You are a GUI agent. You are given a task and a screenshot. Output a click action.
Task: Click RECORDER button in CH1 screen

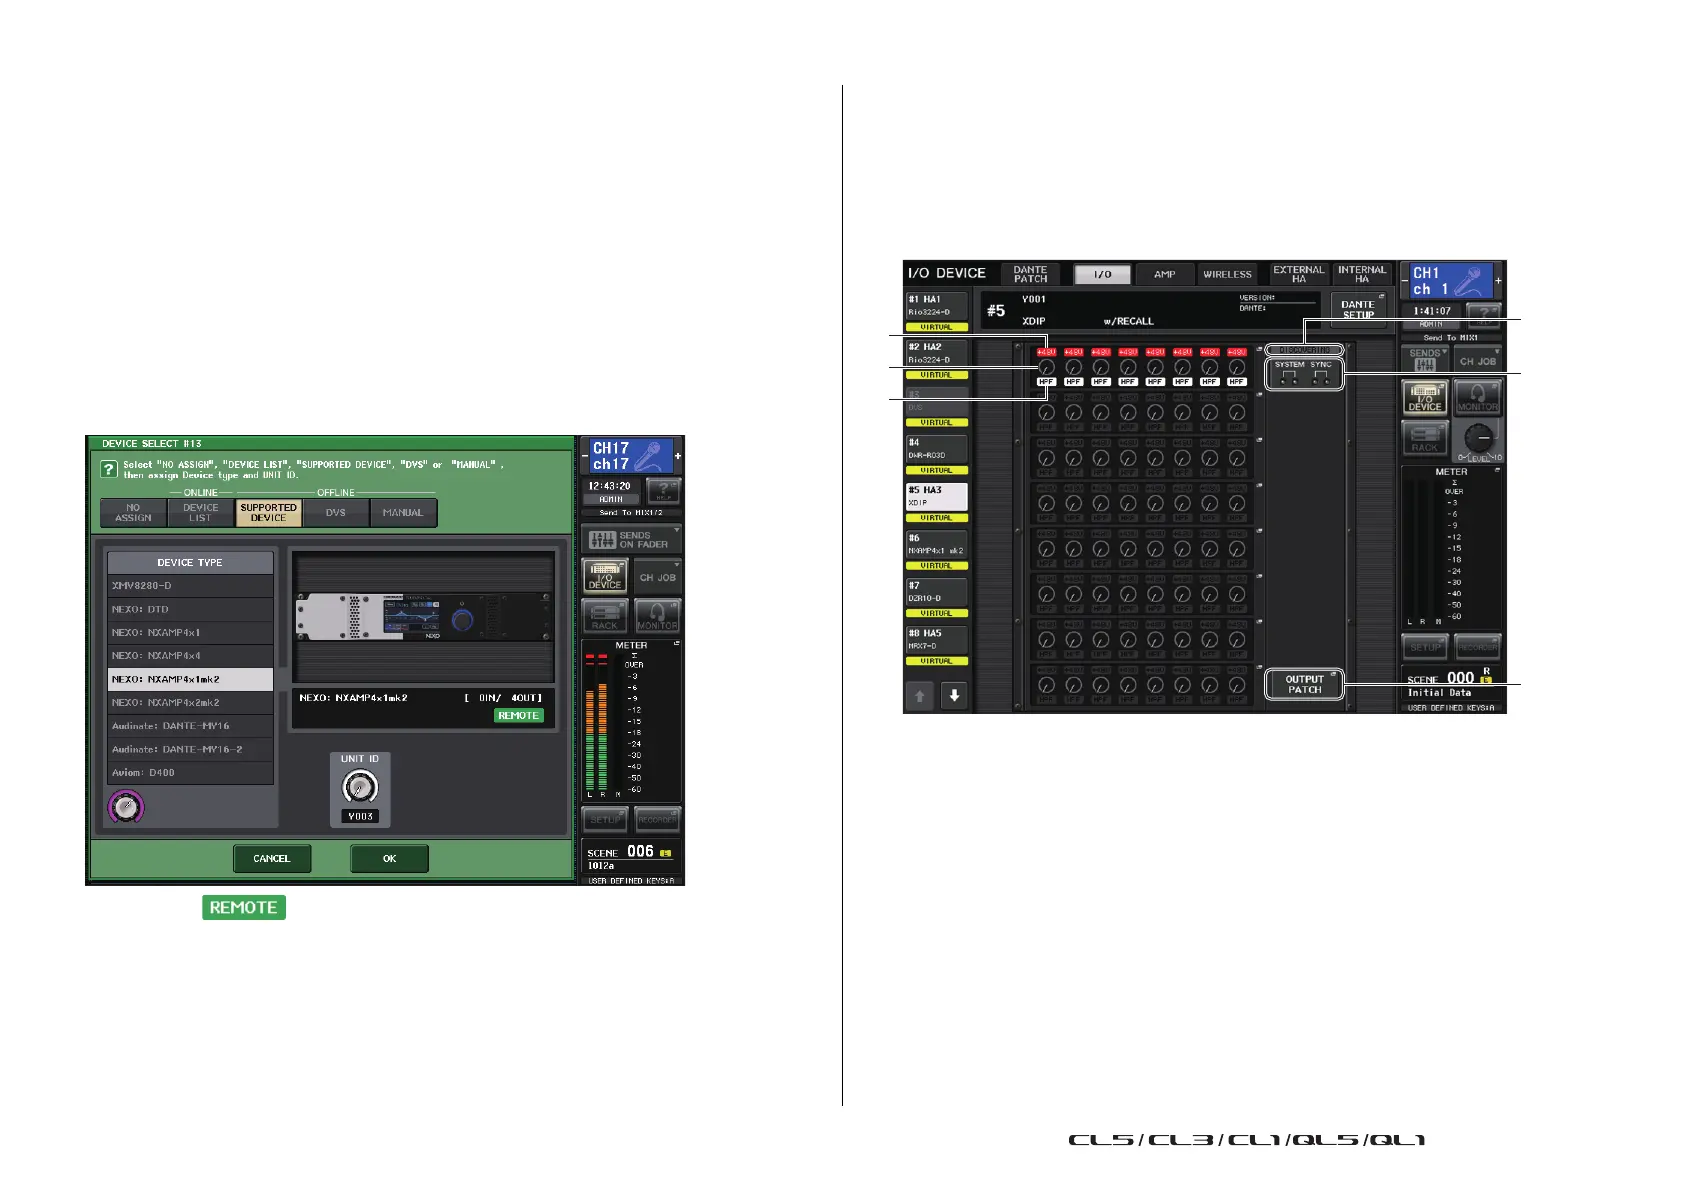point(1478,647)
